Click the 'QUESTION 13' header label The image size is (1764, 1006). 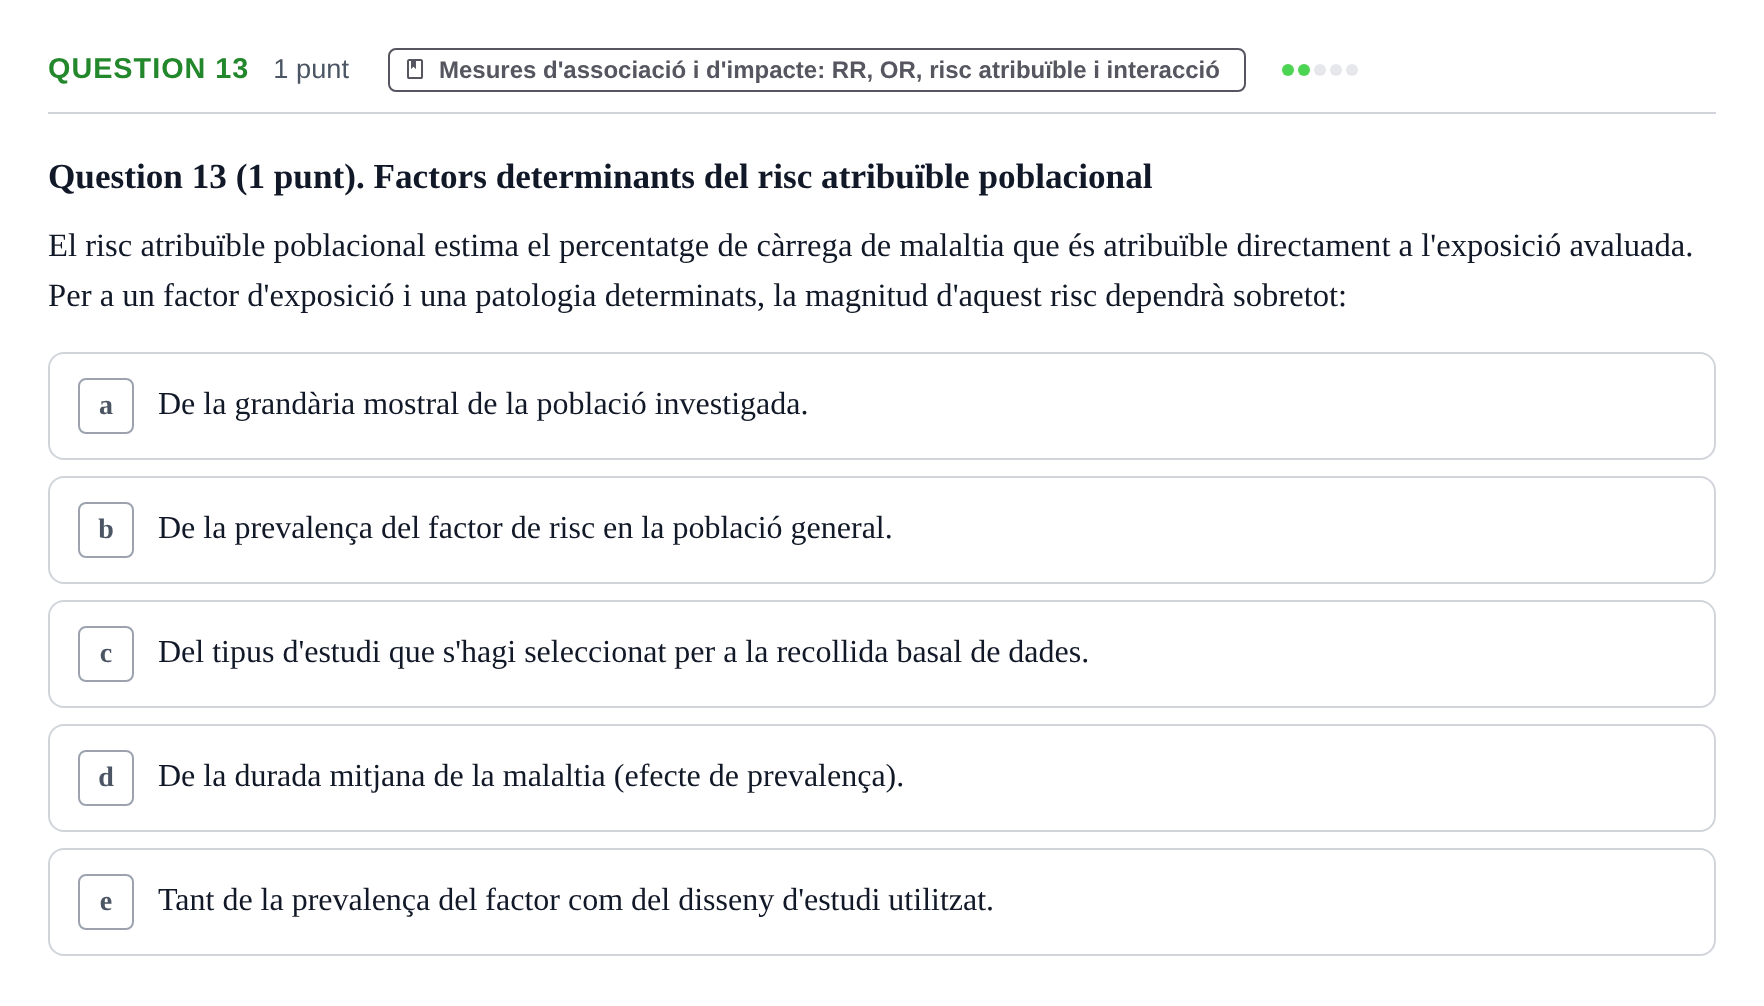coord(148,68)
